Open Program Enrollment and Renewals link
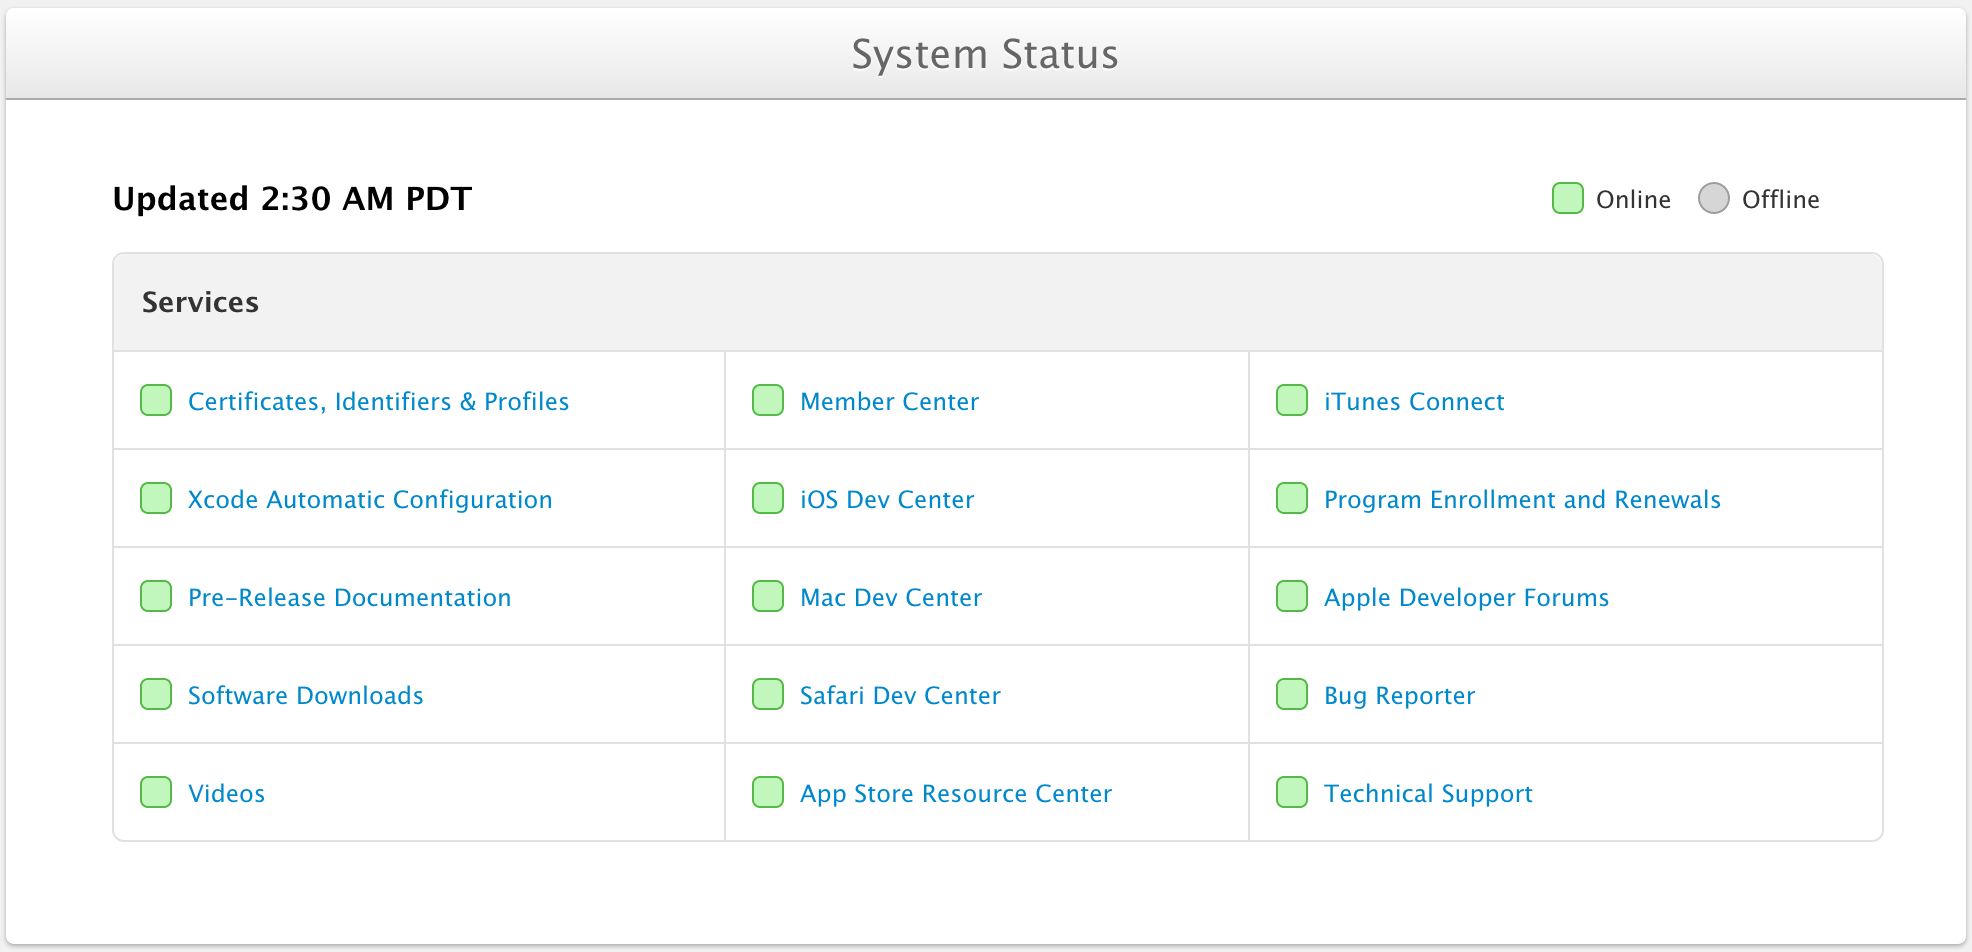Screen dimensions: 1972x952 (x=1523, y=500)
